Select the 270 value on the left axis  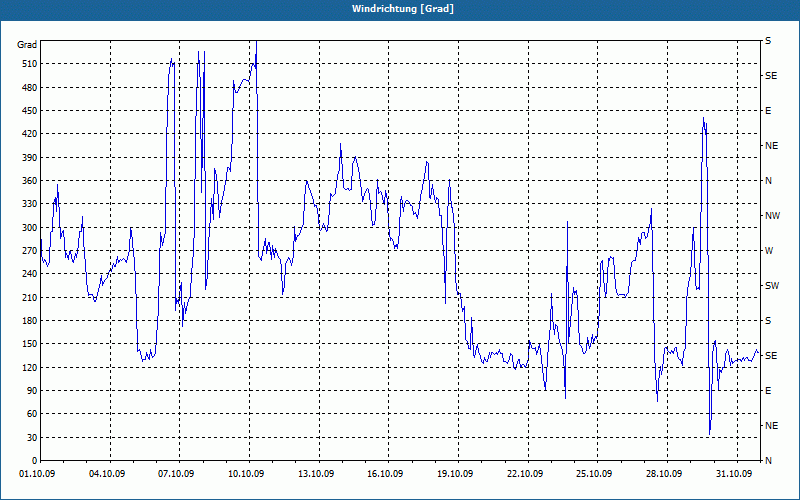tap(30, 251)
